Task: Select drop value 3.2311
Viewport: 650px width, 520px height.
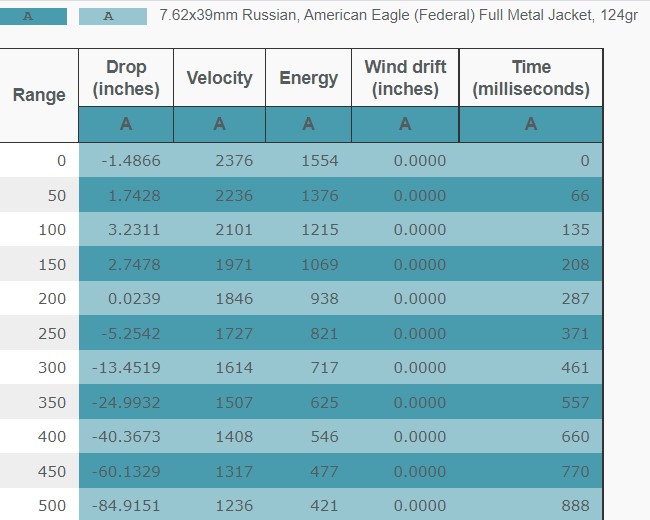Action: click(134, 230)
